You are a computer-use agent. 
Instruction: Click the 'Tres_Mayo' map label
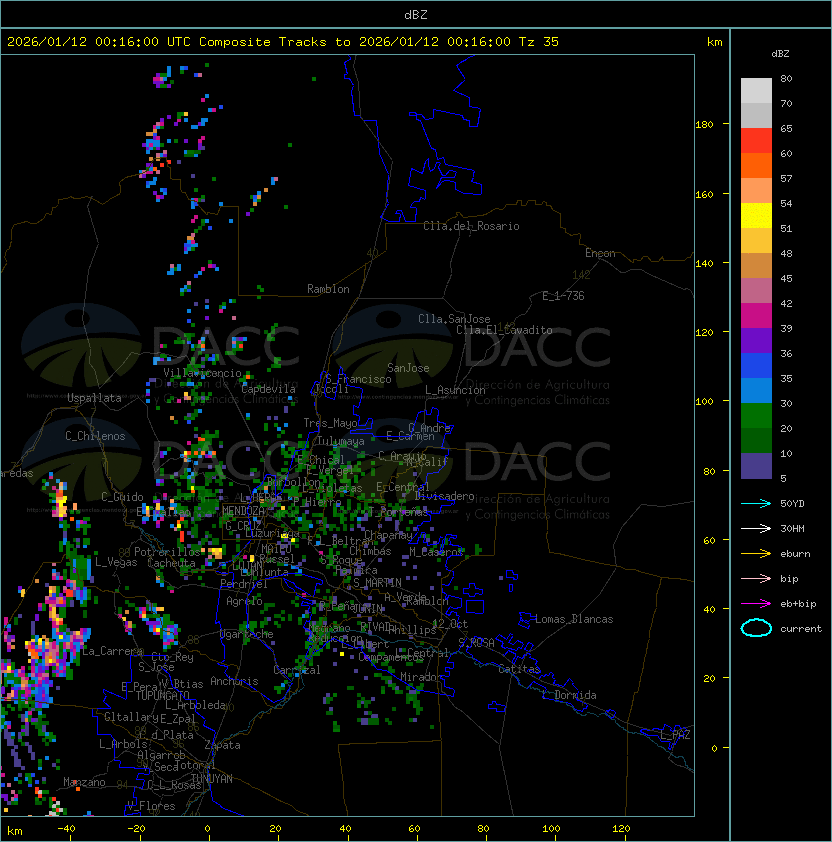coord(330,423)
